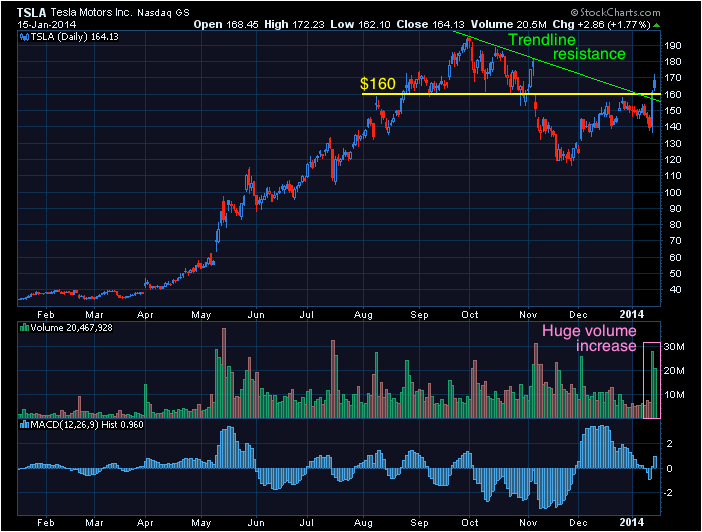Viewport: 702px width, 532px height.
Task: Click the '2014' label under price chart
Action: tap(632, 314)
